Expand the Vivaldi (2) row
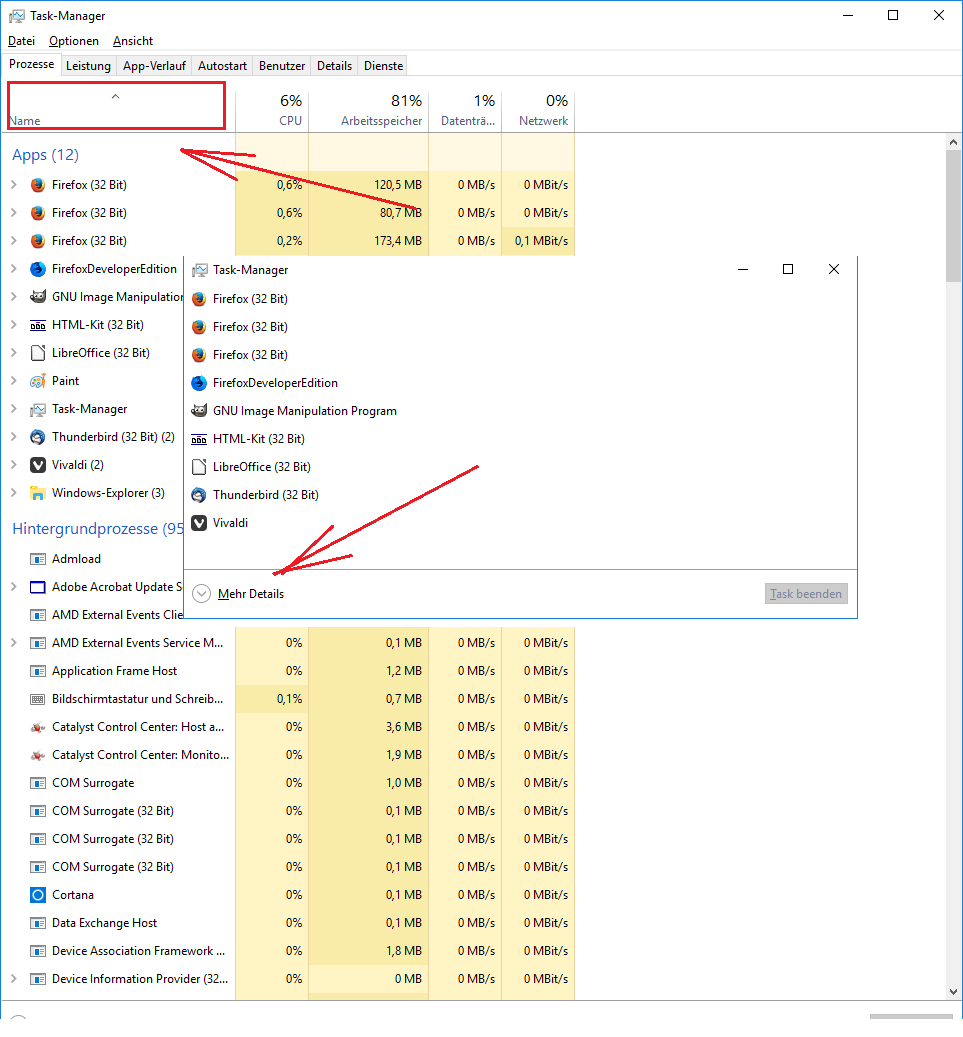Screen dimensions: 963x1037 (x=14, y=464)
